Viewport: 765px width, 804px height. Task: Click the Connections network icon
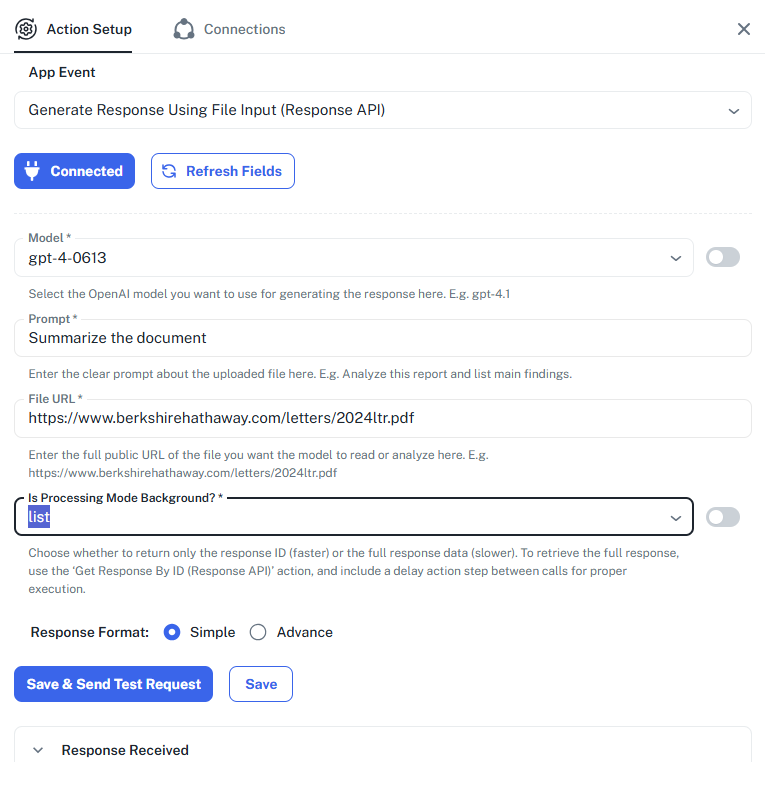pos(184,29)
